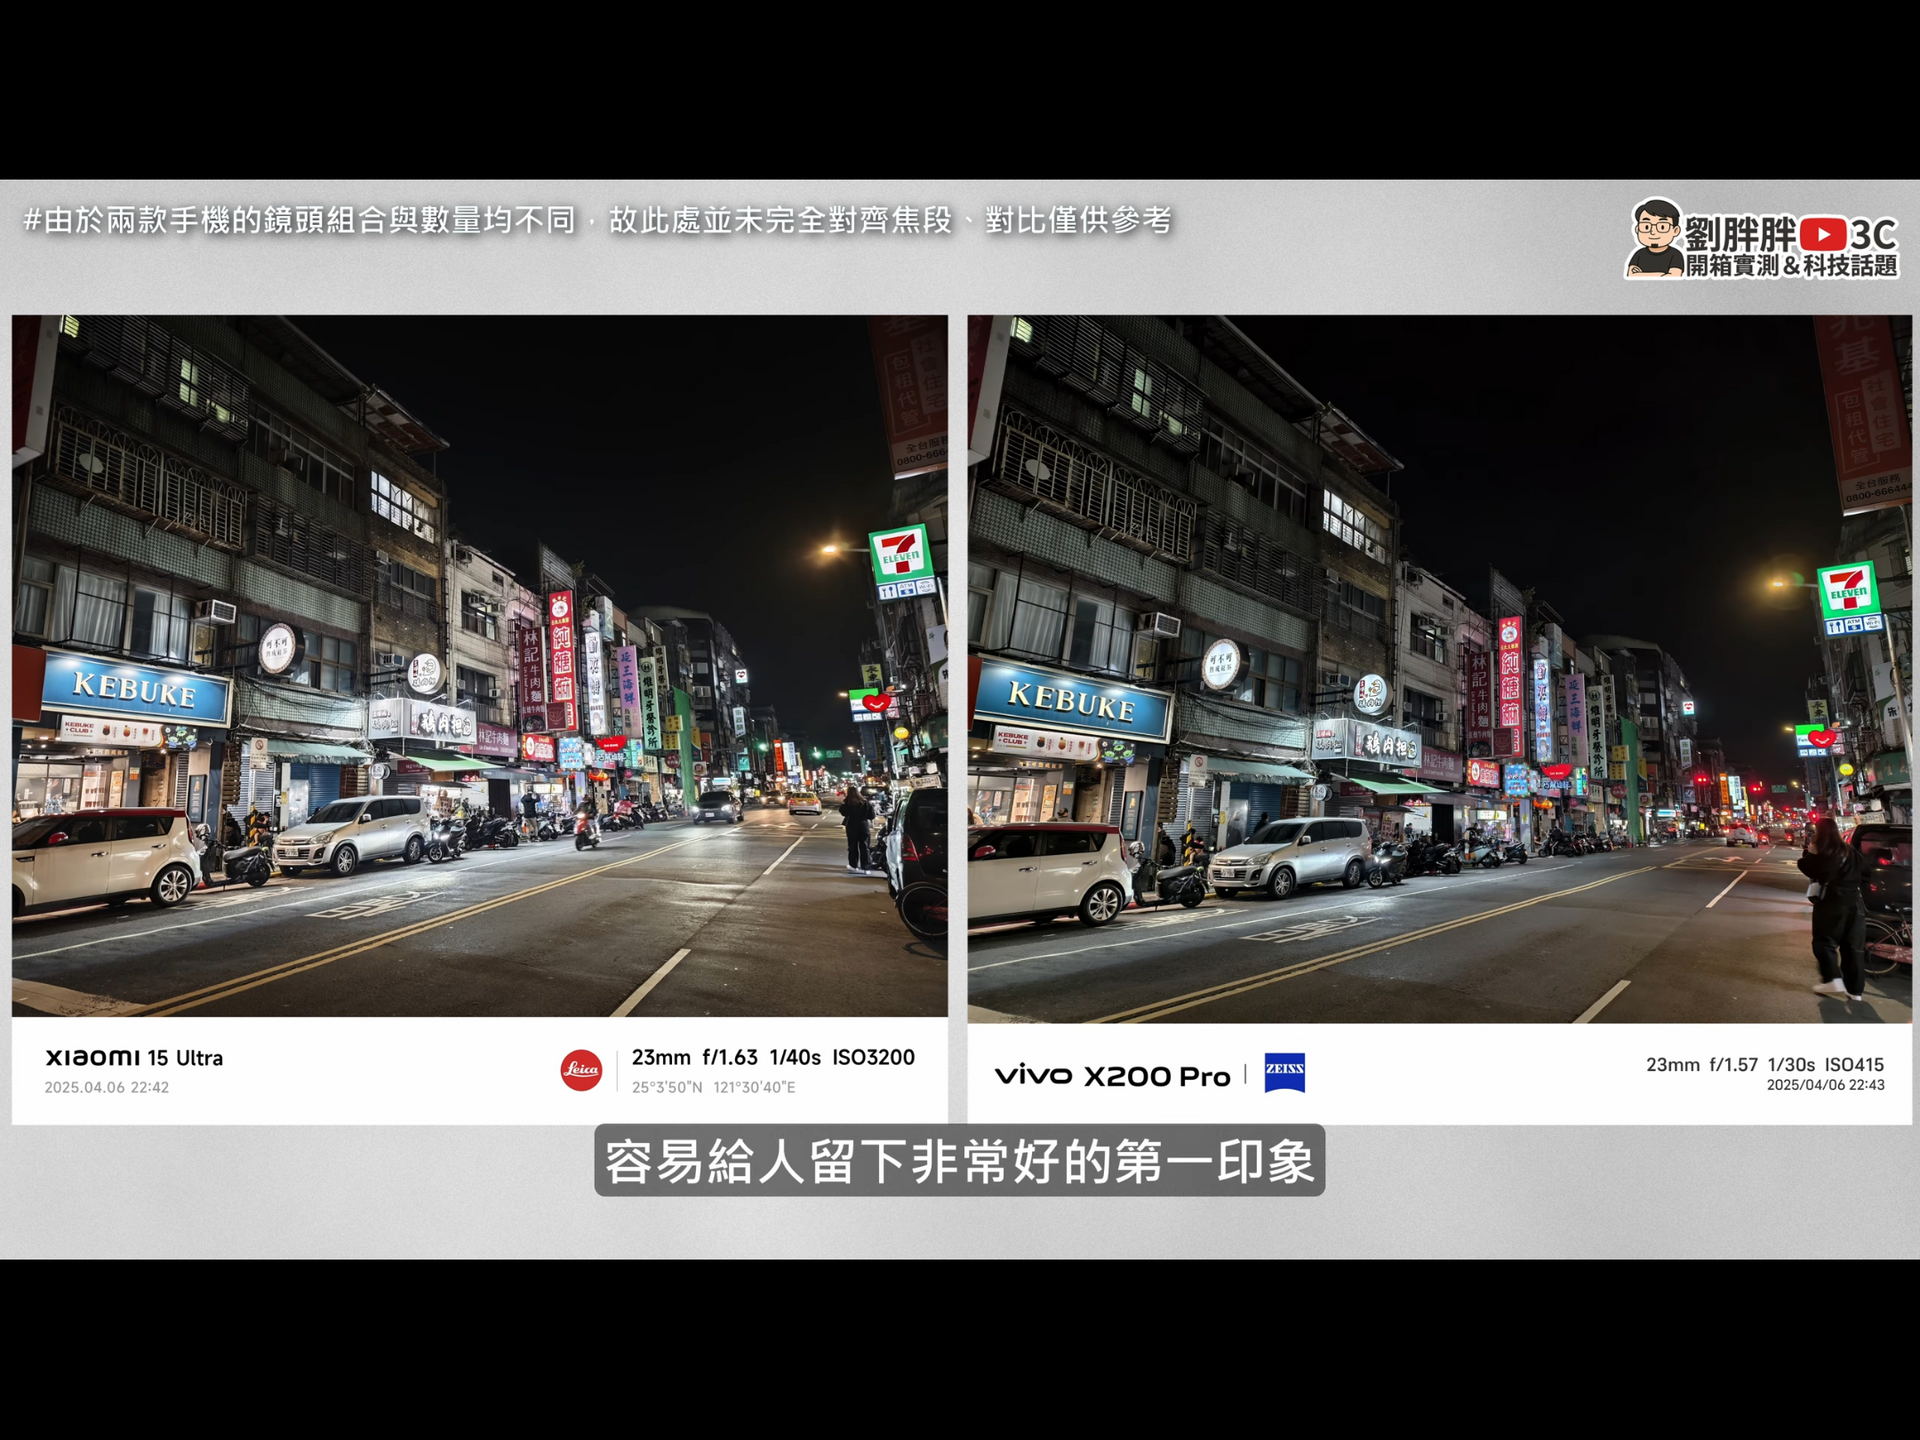Click the YouTube play icon in the channel logo
Screen dimensions: 1920x1440
coord(1823,234)
